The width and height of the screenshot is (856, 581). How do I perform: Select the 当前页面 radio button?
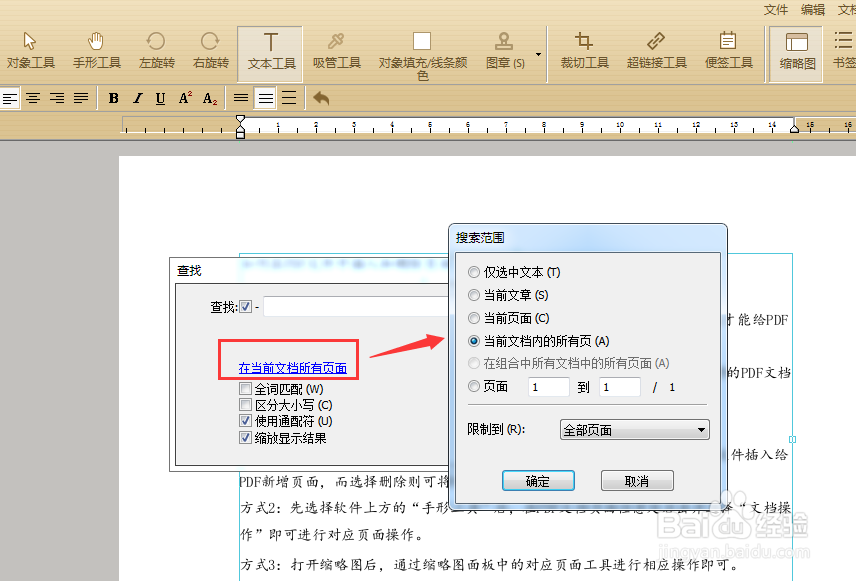pyautogui.click(x=473, y=318)
